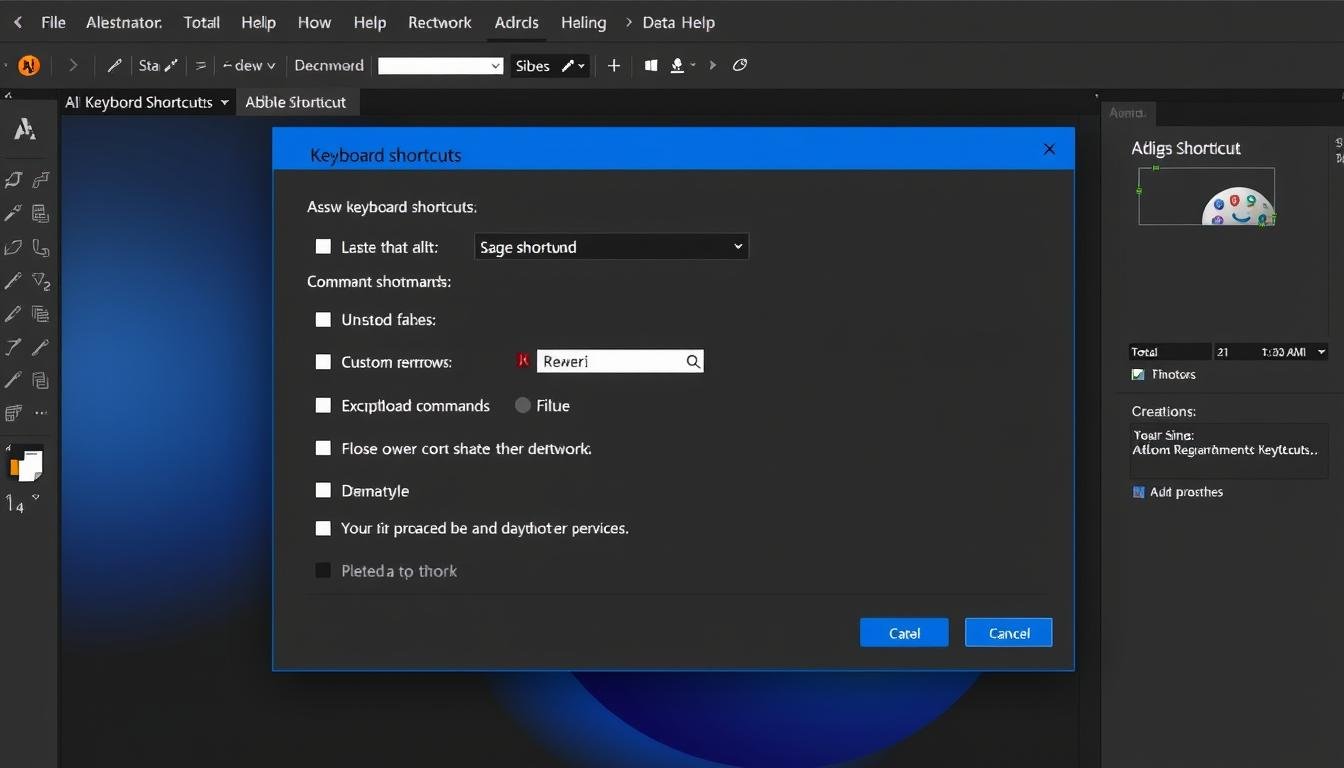Click the back arrow beside File
This screenshot has height=768, width=1344.
click(x=17, y=22)
